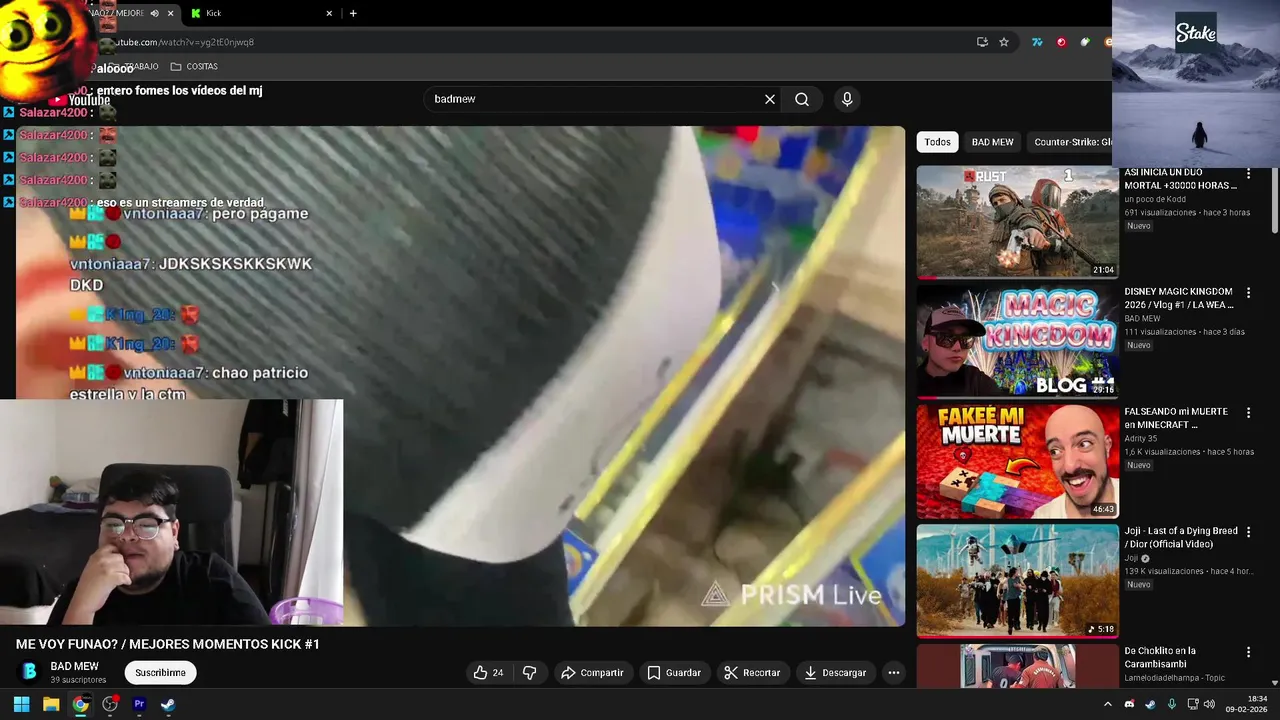The height and width of the screenshot is (720, 1280).
Task: Open File Explorer from the taskbar
Action: click(x=51, y=704)
